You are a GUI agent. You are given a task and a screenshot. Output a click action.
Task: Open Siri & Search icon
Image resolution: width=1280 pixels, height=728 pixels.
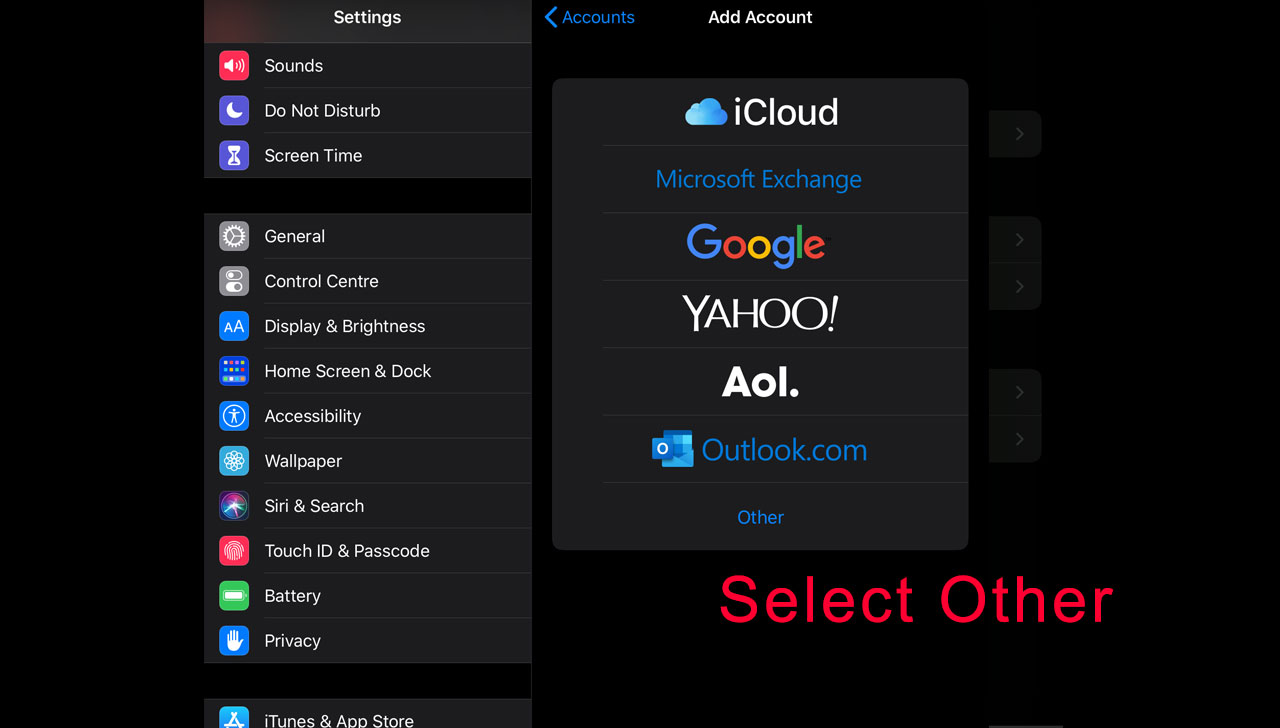(234, 506)
